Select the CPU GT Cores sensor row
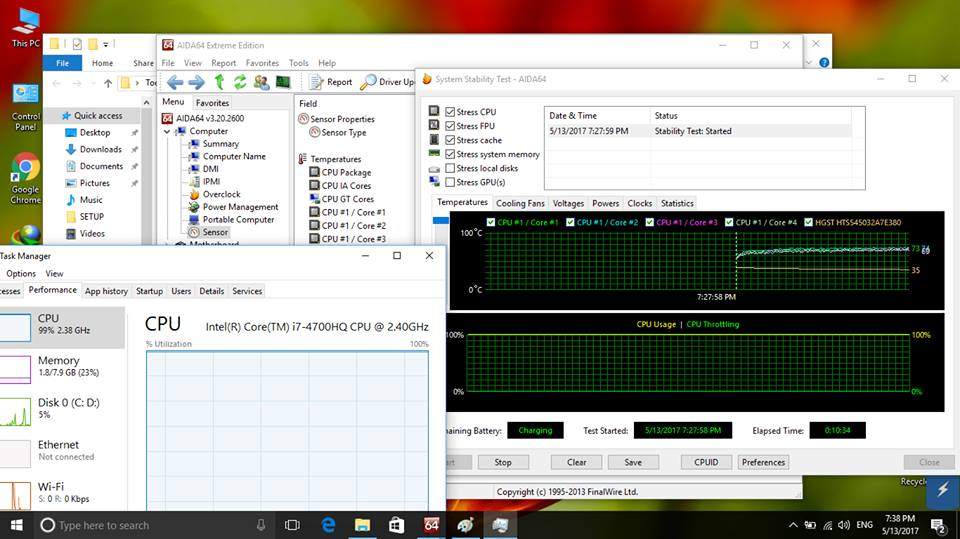Image resolution: width=960 pixels, height=539 pixels. [347, 198]
